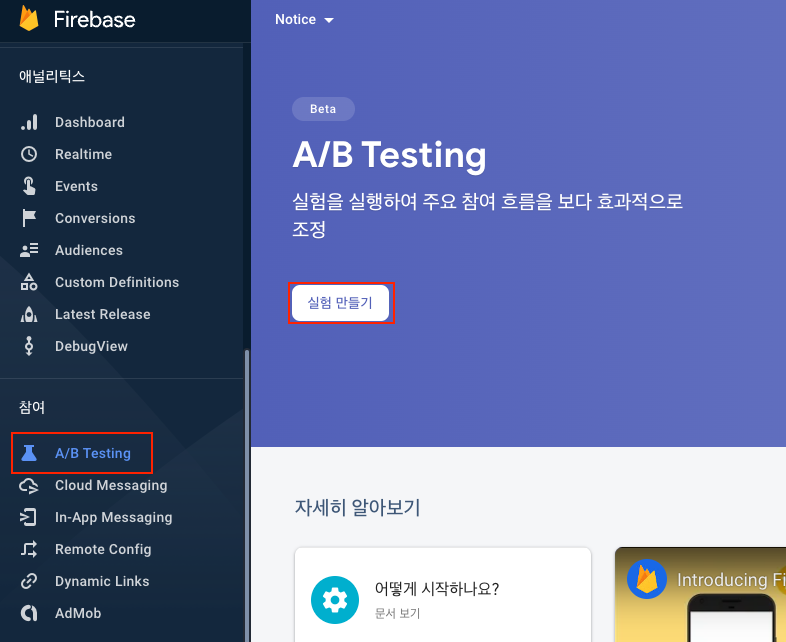This screenshot has width=786, height=642.
Task: Open the AdMob page
Action: tap(78, 613)
